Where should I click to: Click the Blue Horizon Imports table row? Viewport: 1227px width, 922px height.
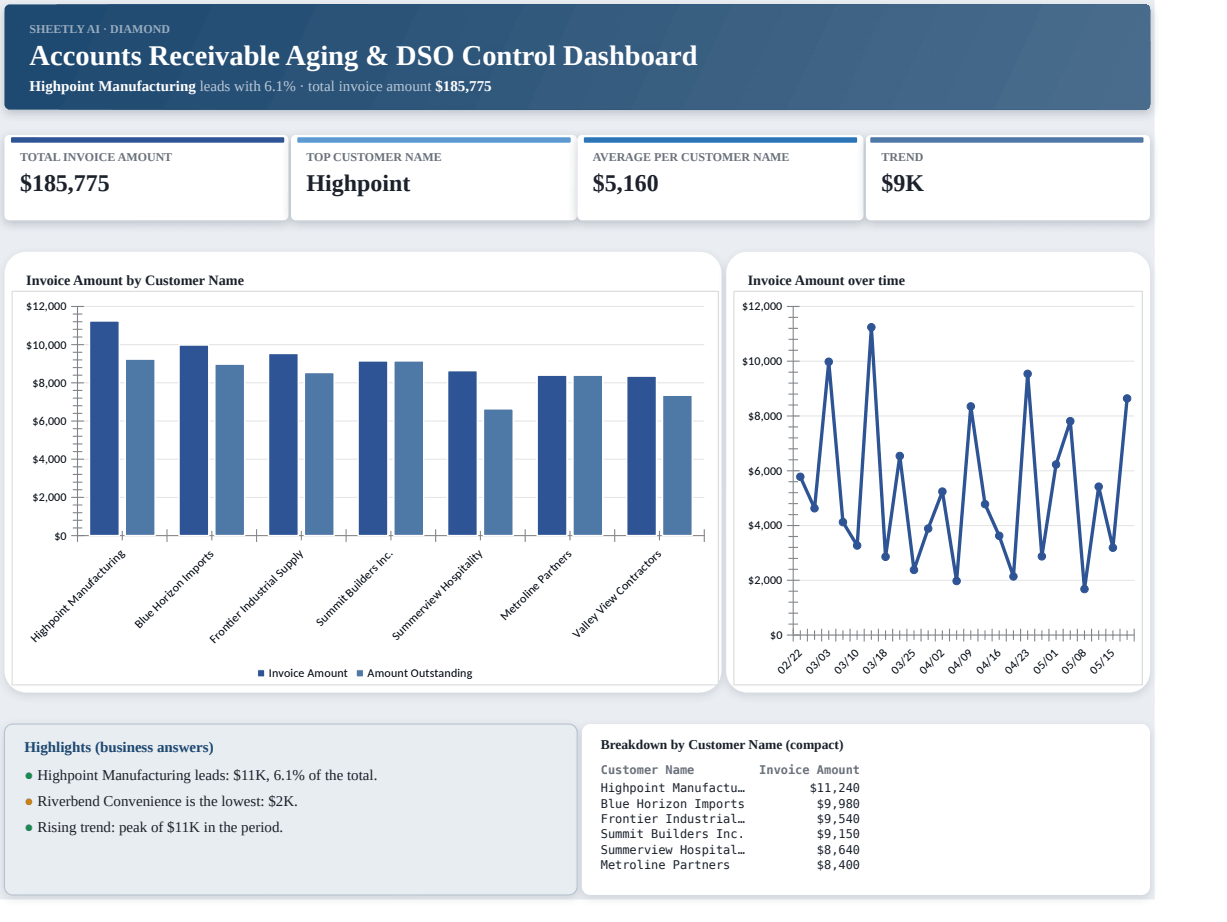[730, 804]
